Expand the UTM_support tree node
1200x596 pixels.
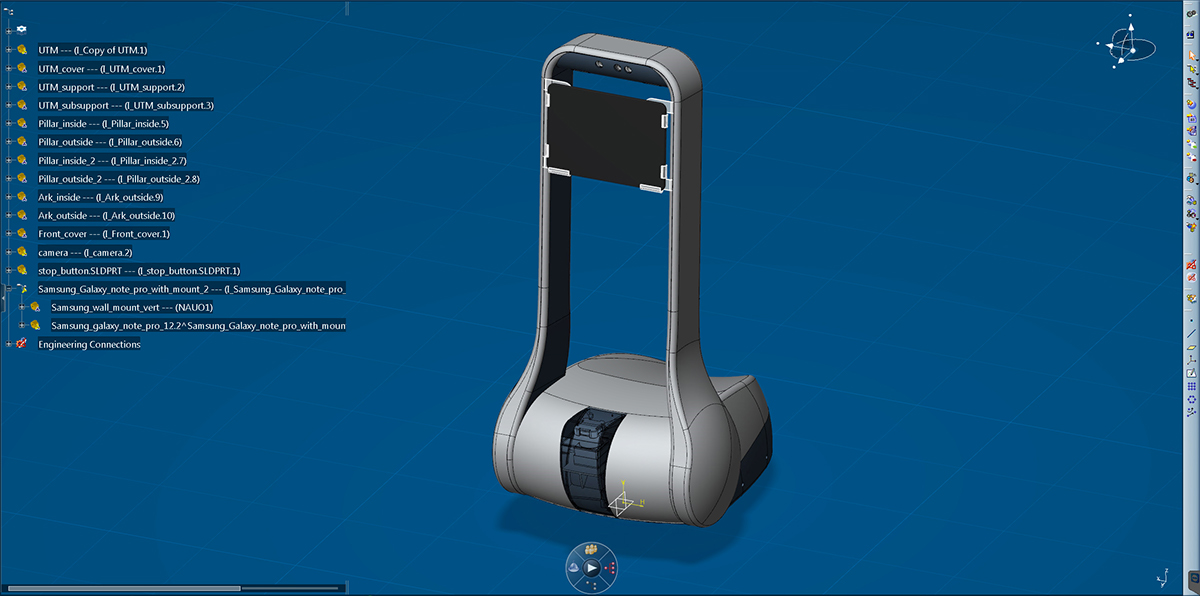pos(8,87)
